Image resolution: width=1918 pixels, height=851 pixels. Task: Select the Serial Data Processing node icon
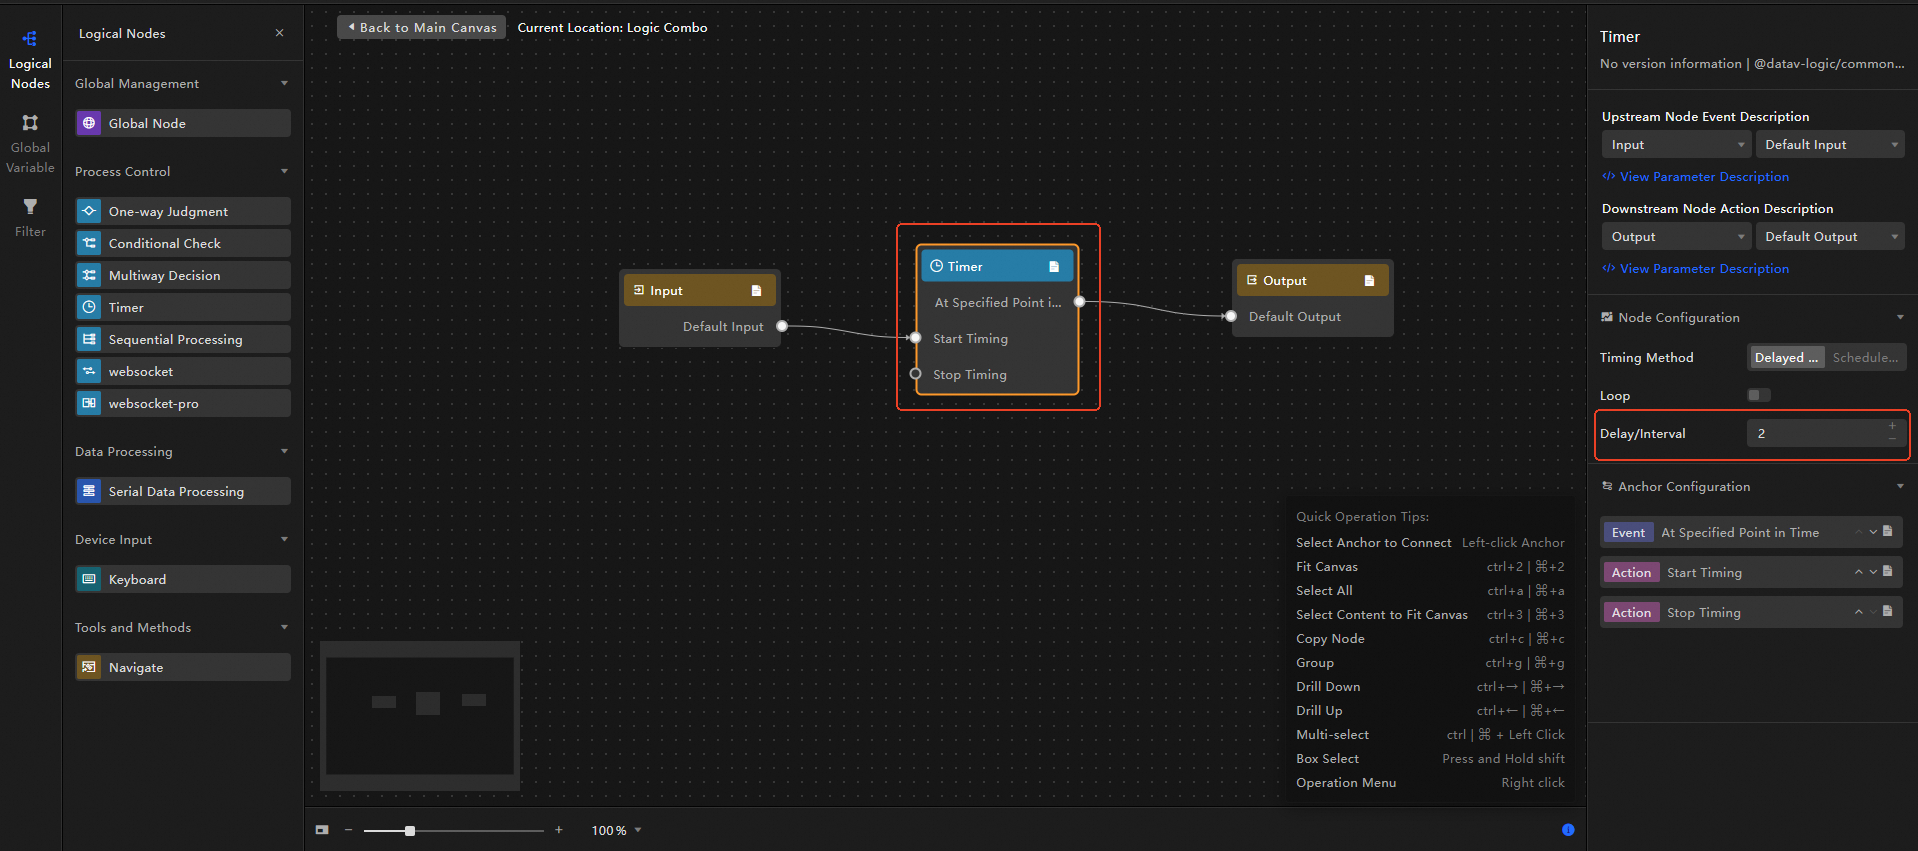tap(89, 491)
